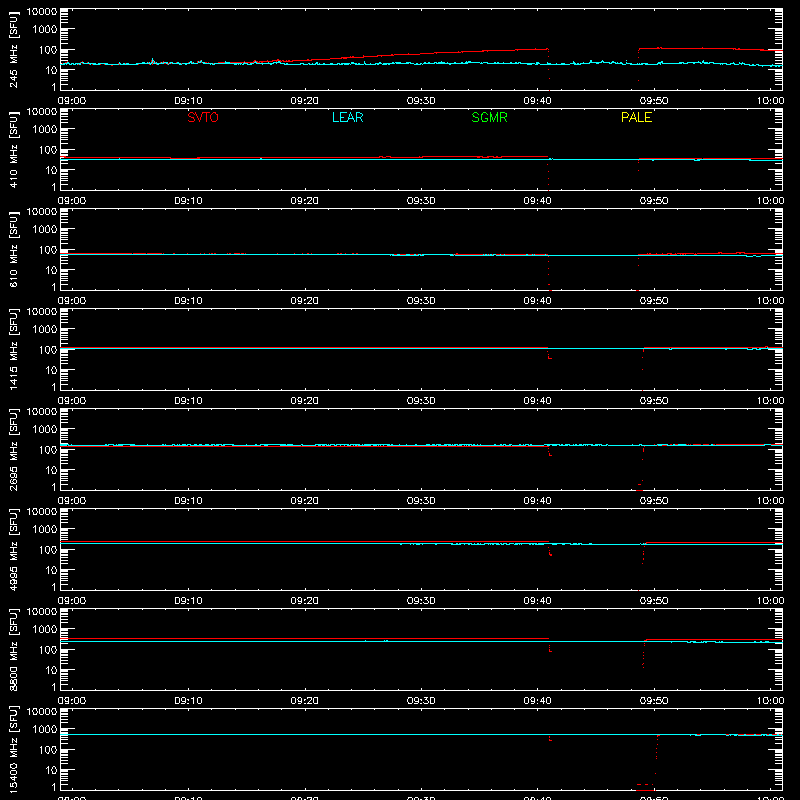Click 09:10 under the 245 MHz panel
The image size is (800, 800).
click(188, 101)
